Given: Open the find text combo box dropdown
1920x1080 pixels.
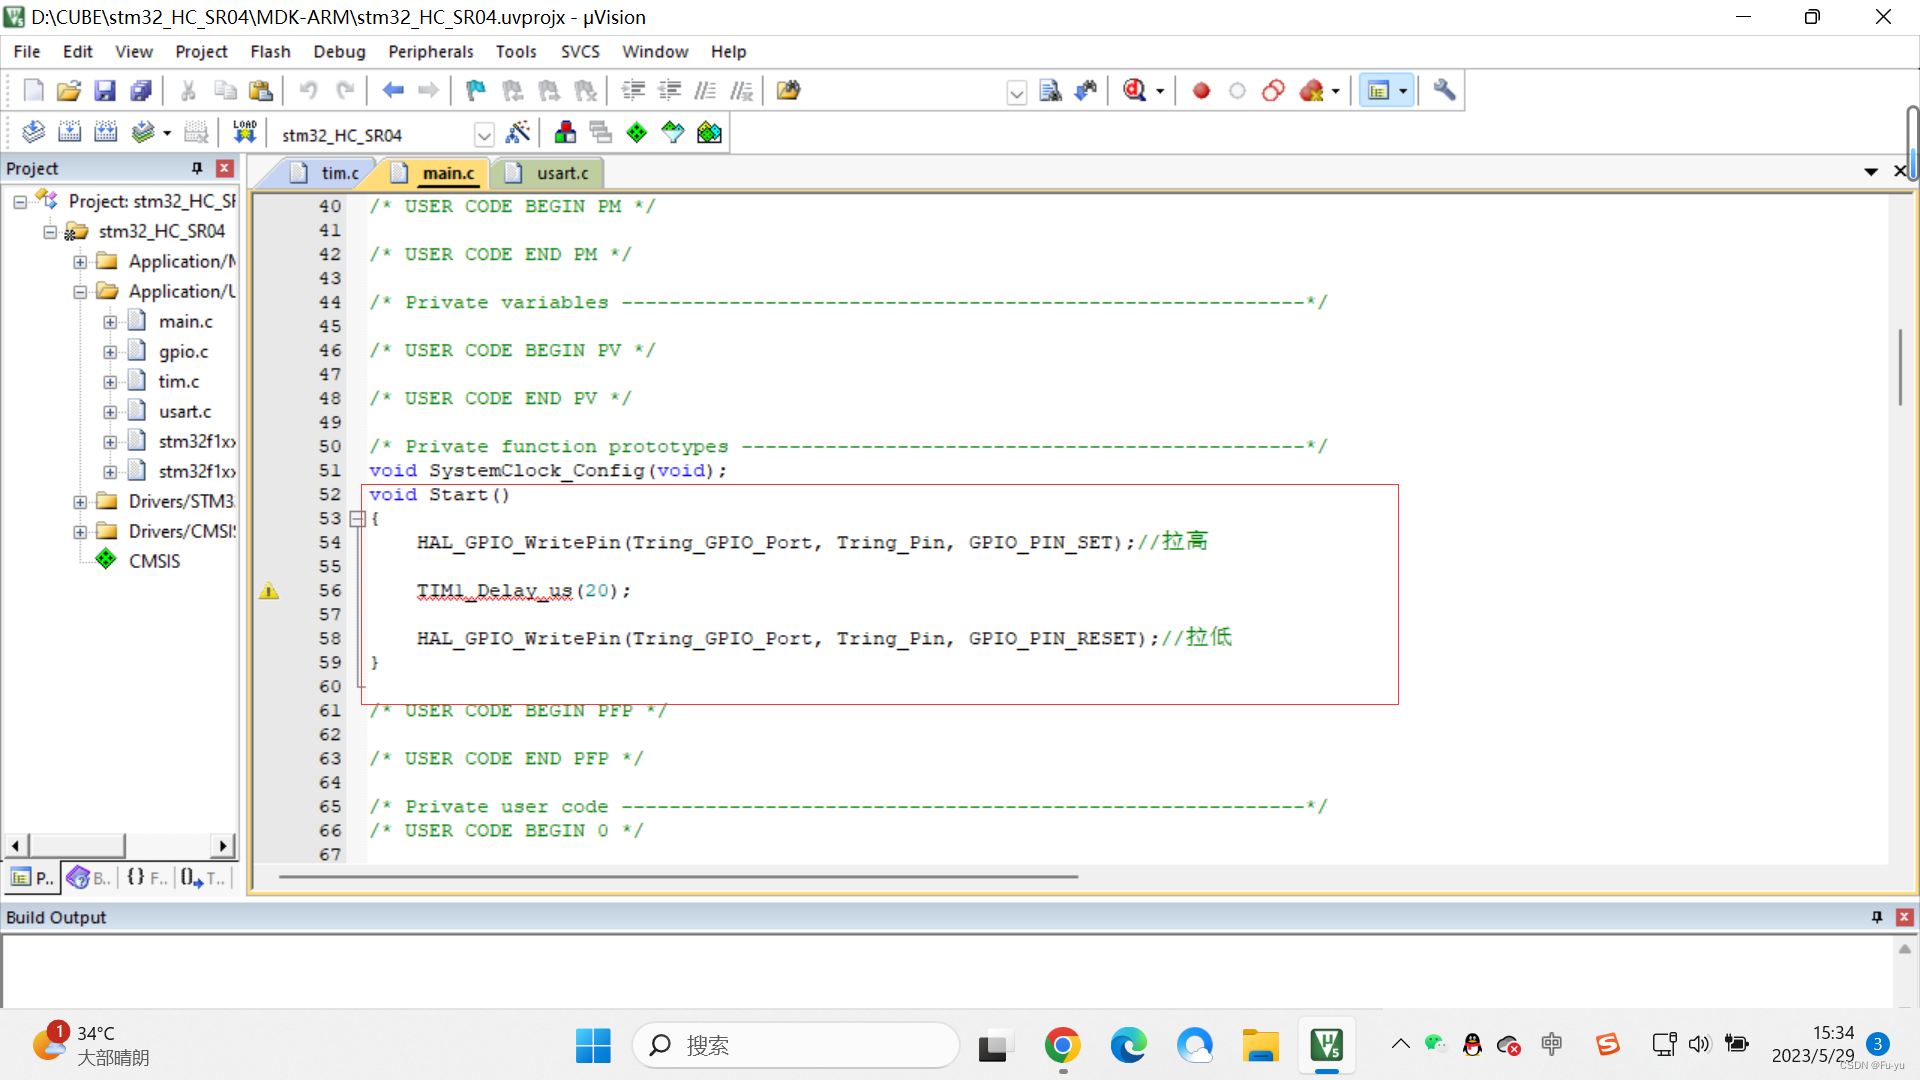Looking at the screenshot, I should point(1017,93).
